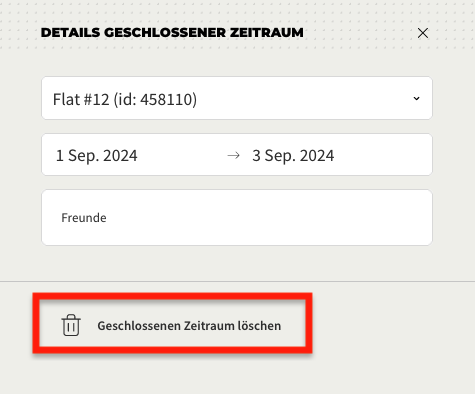Click the trash can icon
Image resolution: width=475 pixels, height=394 pixels.
tap(71, 325)
